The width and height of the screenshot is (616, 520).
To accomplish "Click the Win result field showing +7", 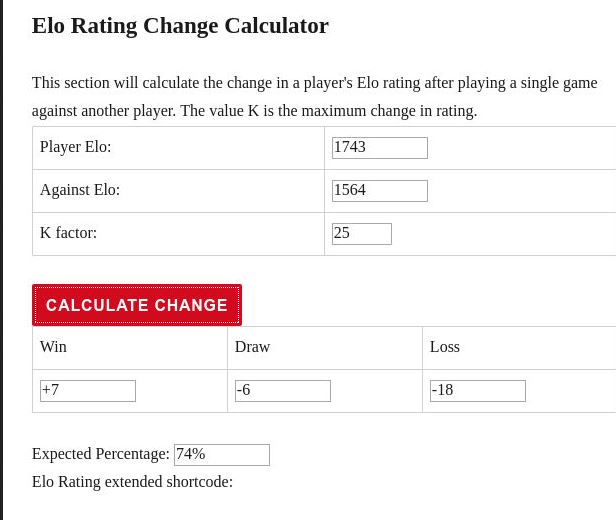I will [x=87, y=391].
